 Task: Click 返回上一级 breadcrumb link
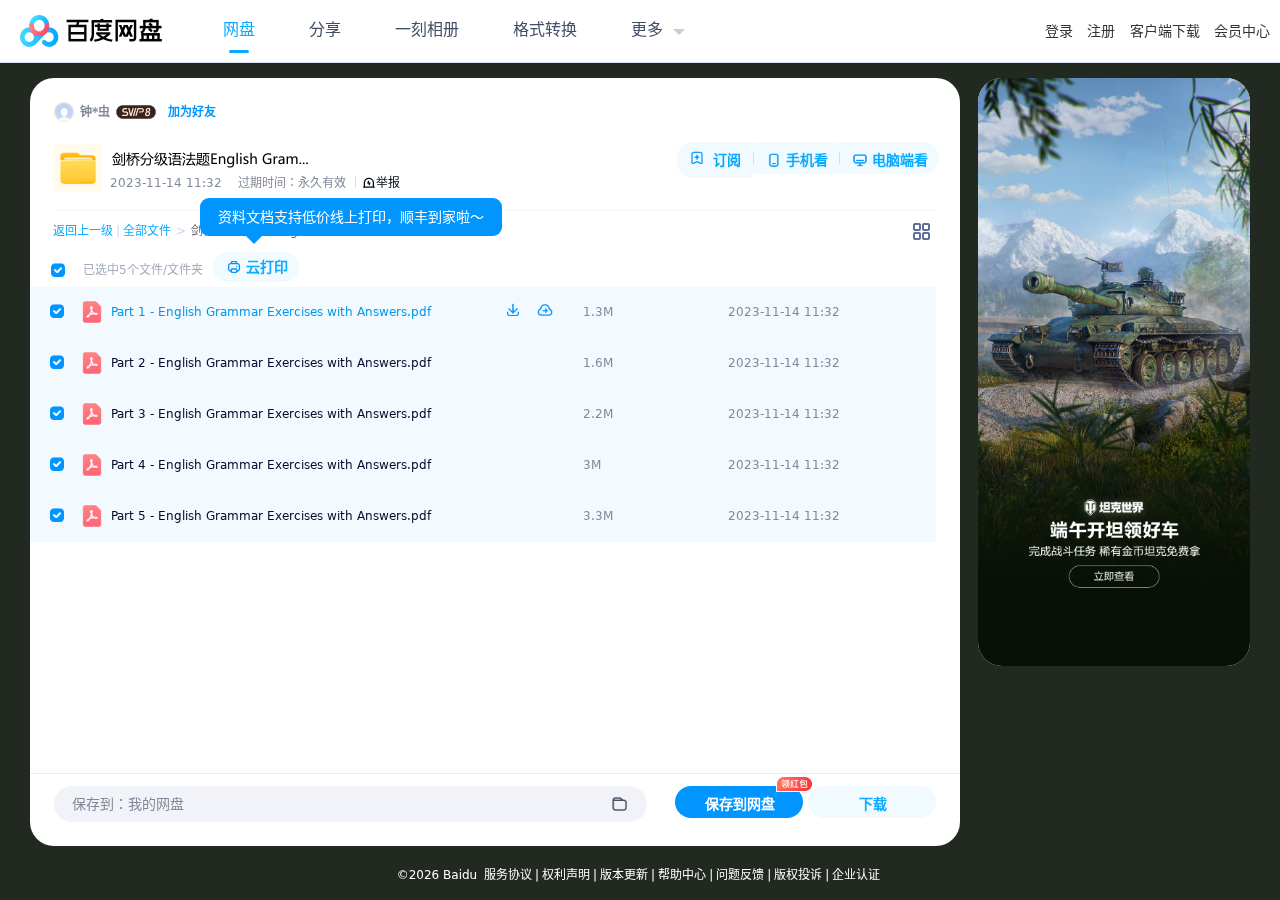(x=83, y=231)
